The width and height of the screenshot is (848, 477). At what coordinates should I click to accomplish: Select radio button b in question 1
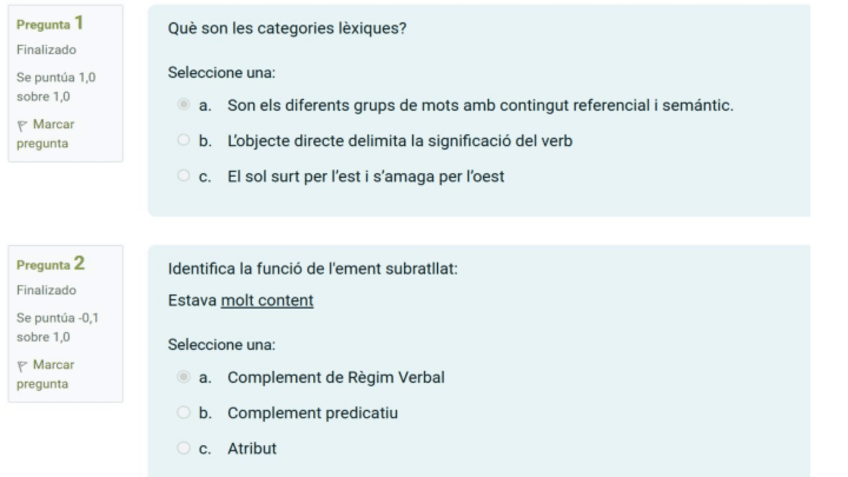point(183,141)
